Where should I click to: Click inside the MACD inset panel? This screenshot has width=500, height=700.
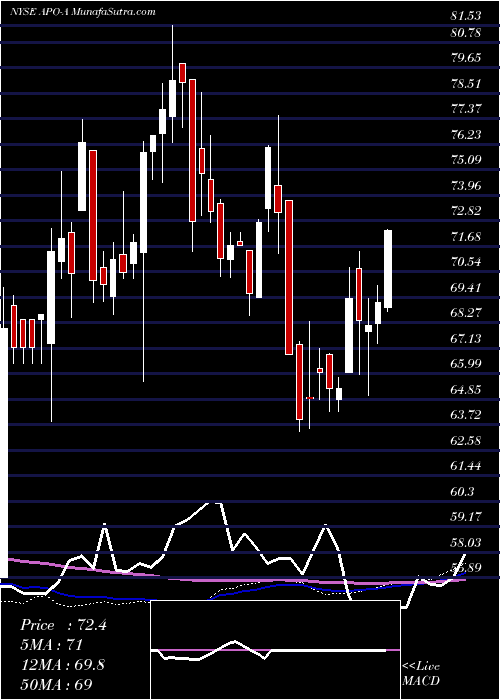coord(275,650)
